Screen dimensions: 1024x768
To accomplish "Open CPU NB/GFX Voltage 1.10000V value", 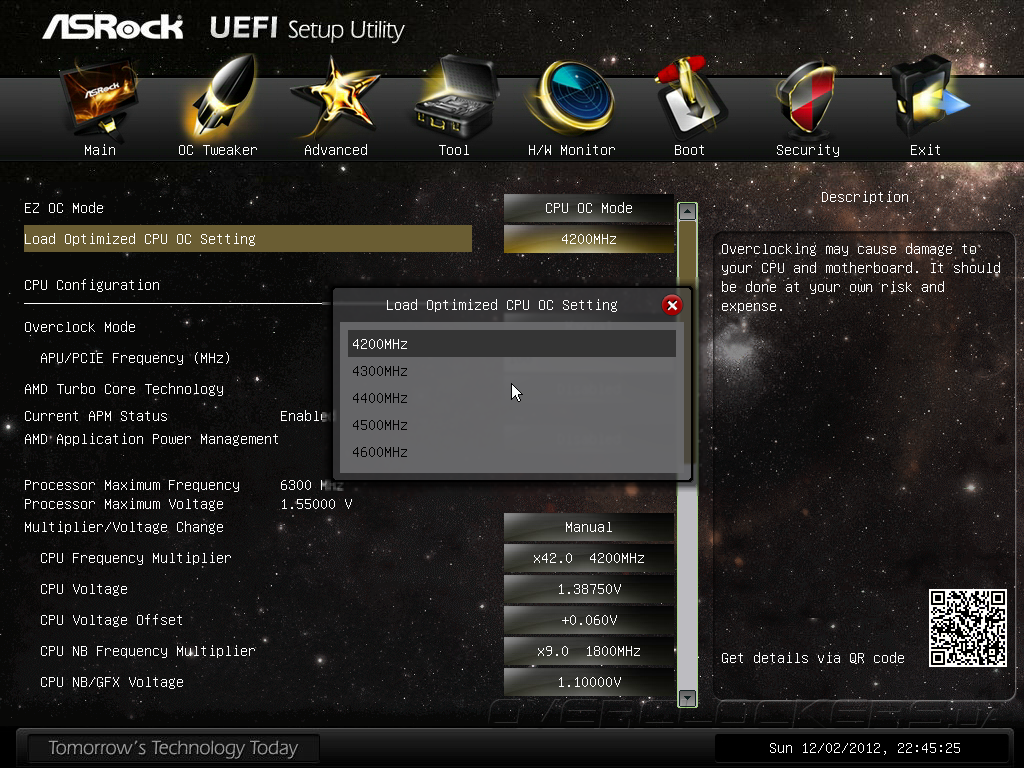I will pos(588,682).
